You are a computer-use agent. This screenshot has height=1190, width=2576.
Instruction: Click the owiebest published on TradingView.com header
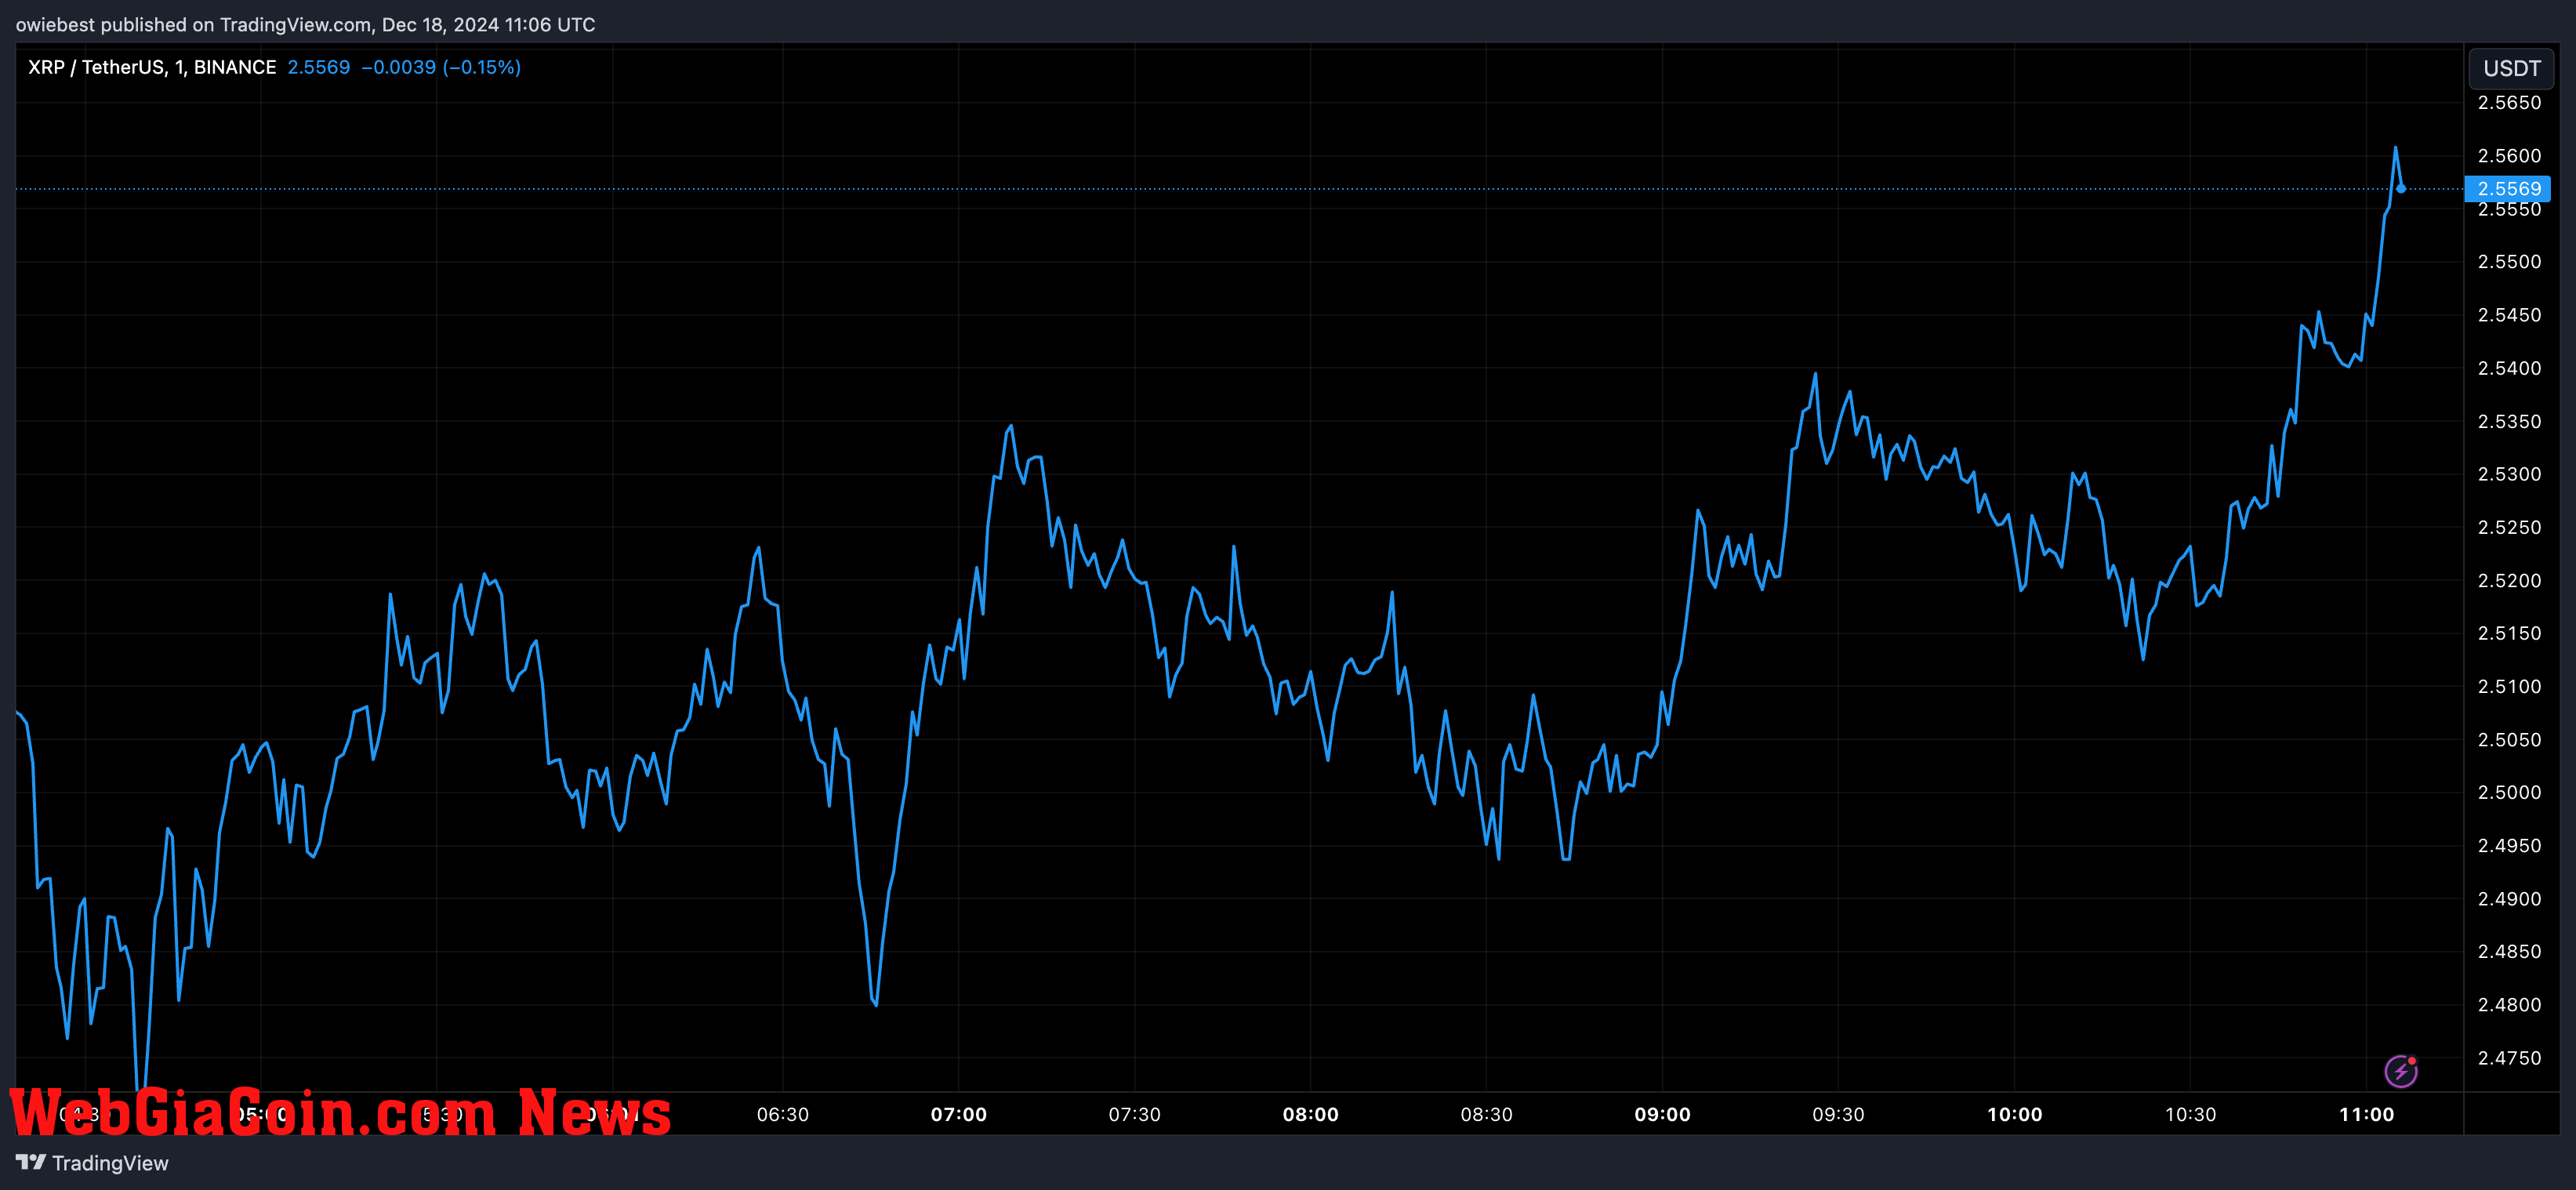pyautogui.click(x=305, y=24)
